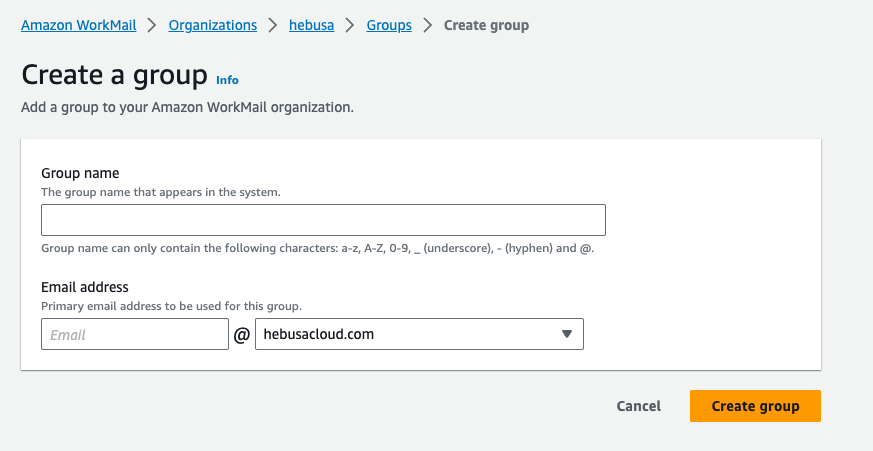Click the chevron after the Groups breadcrumb
The image size is (873, 451).
point(427,25)
